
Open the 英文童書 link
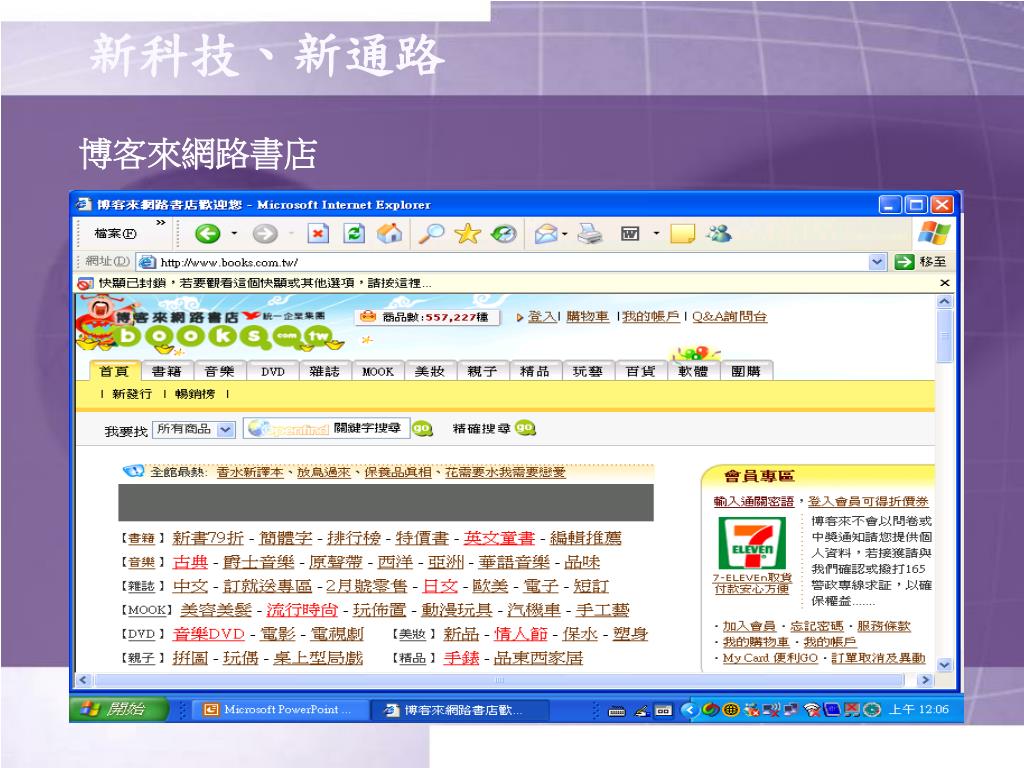pos(500,538)
